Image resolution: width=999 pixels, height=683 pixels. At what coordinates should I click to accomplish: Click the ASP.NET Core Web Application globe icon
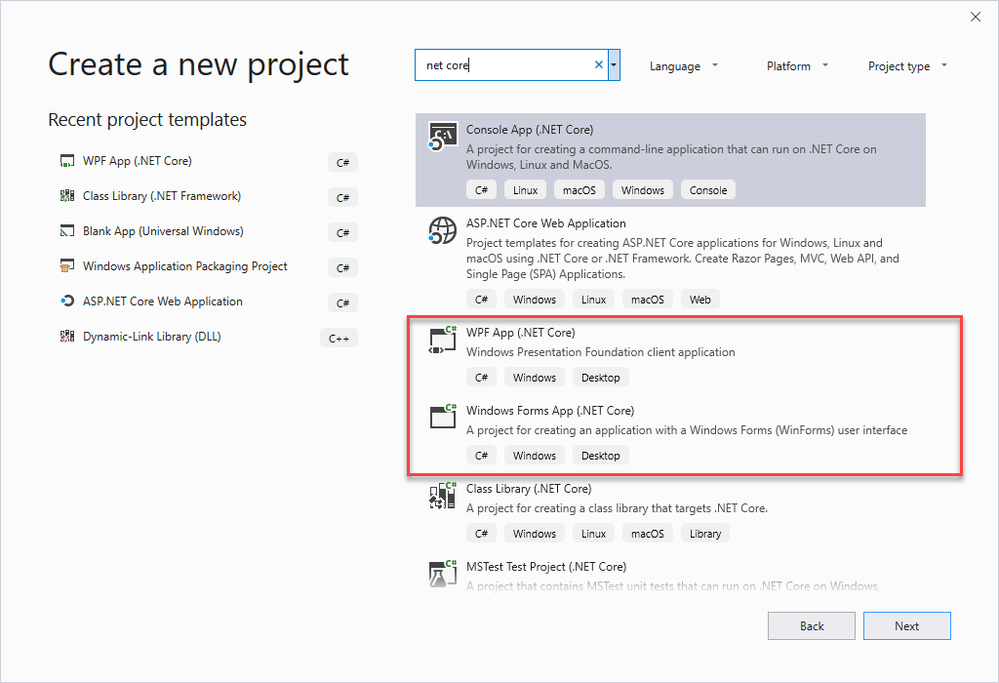pos(442,231)
